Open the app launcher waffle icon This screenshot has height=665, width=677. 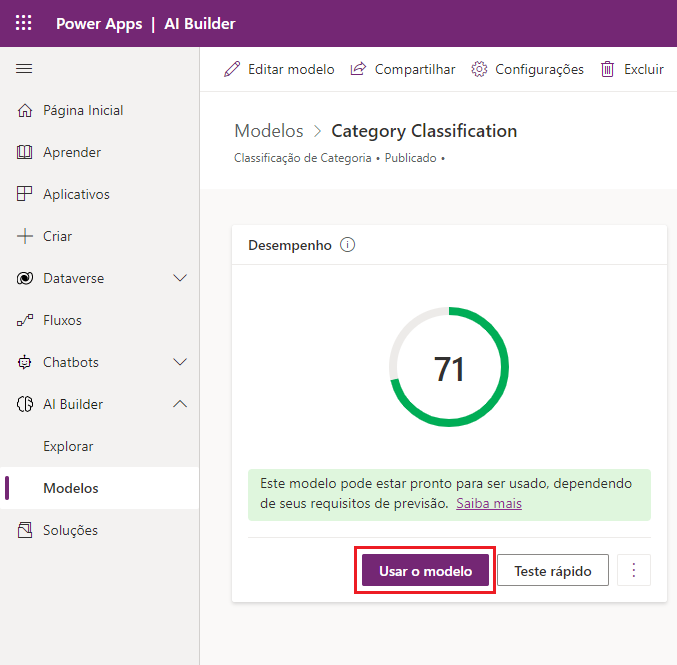tap(24, 23)
